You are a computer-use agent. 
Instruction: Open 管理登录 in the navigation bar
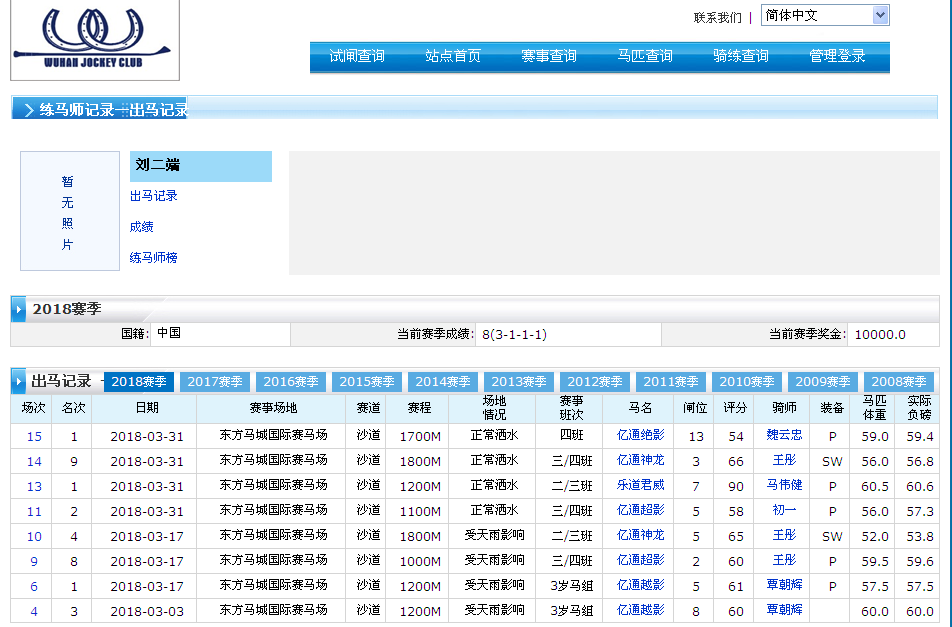[837, 57]
